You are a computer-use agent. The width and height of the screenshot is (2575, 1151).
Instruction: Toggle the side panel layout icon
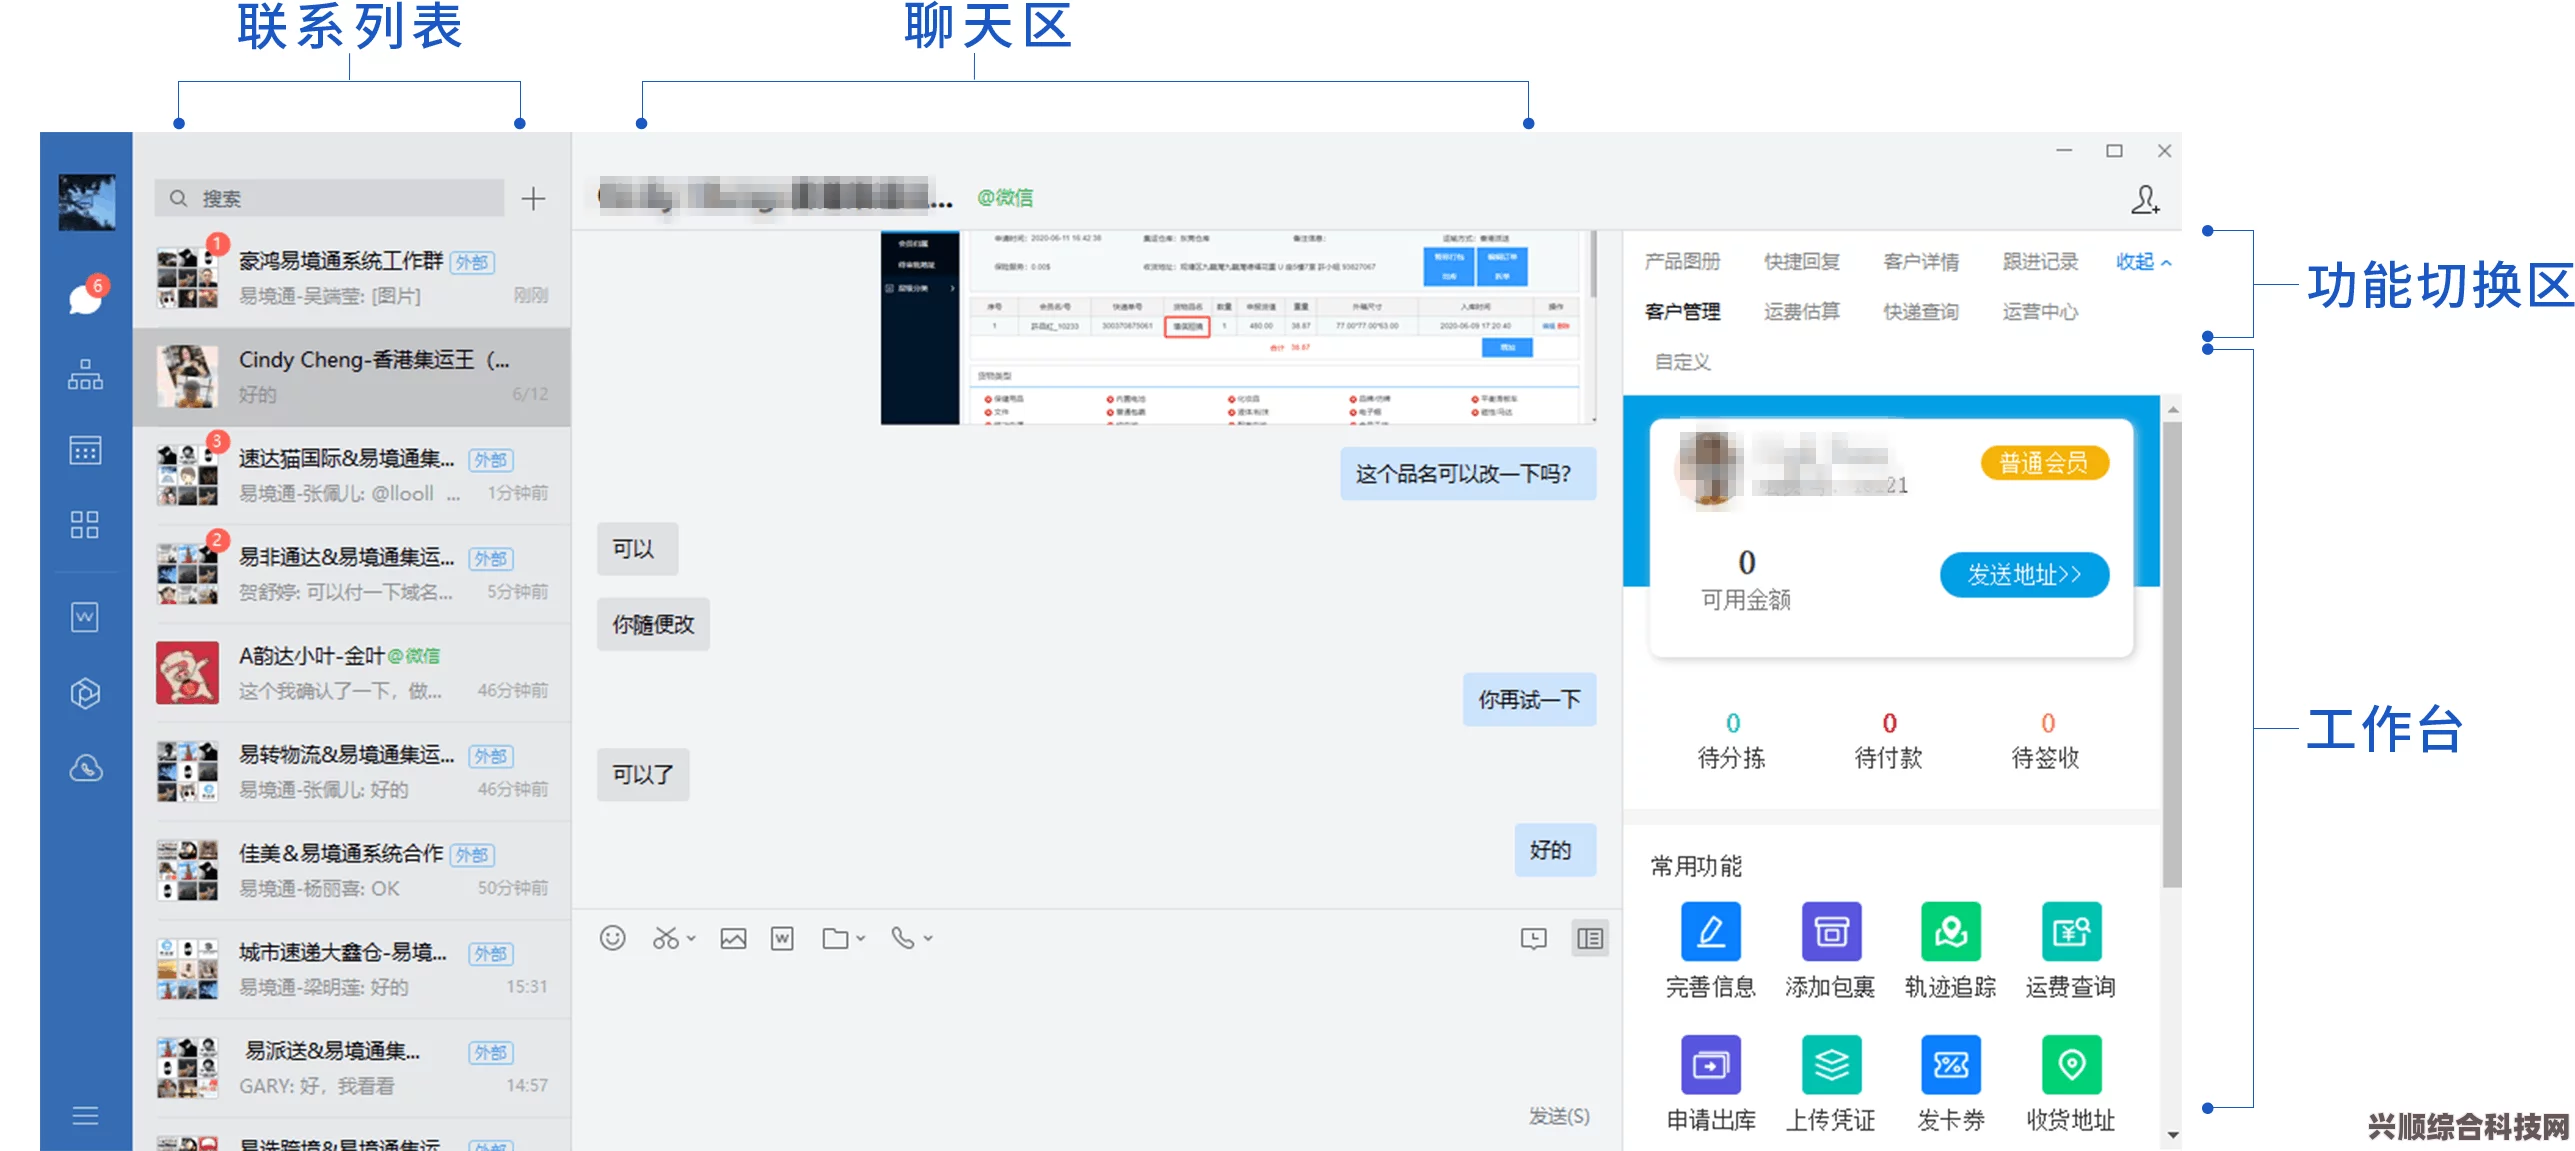[x=1589, y=938]
